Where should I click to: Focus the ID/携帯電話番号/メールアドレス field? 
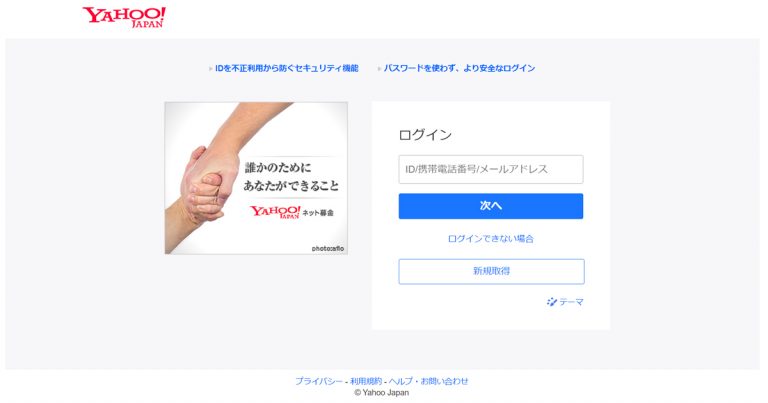pos(491,169)
